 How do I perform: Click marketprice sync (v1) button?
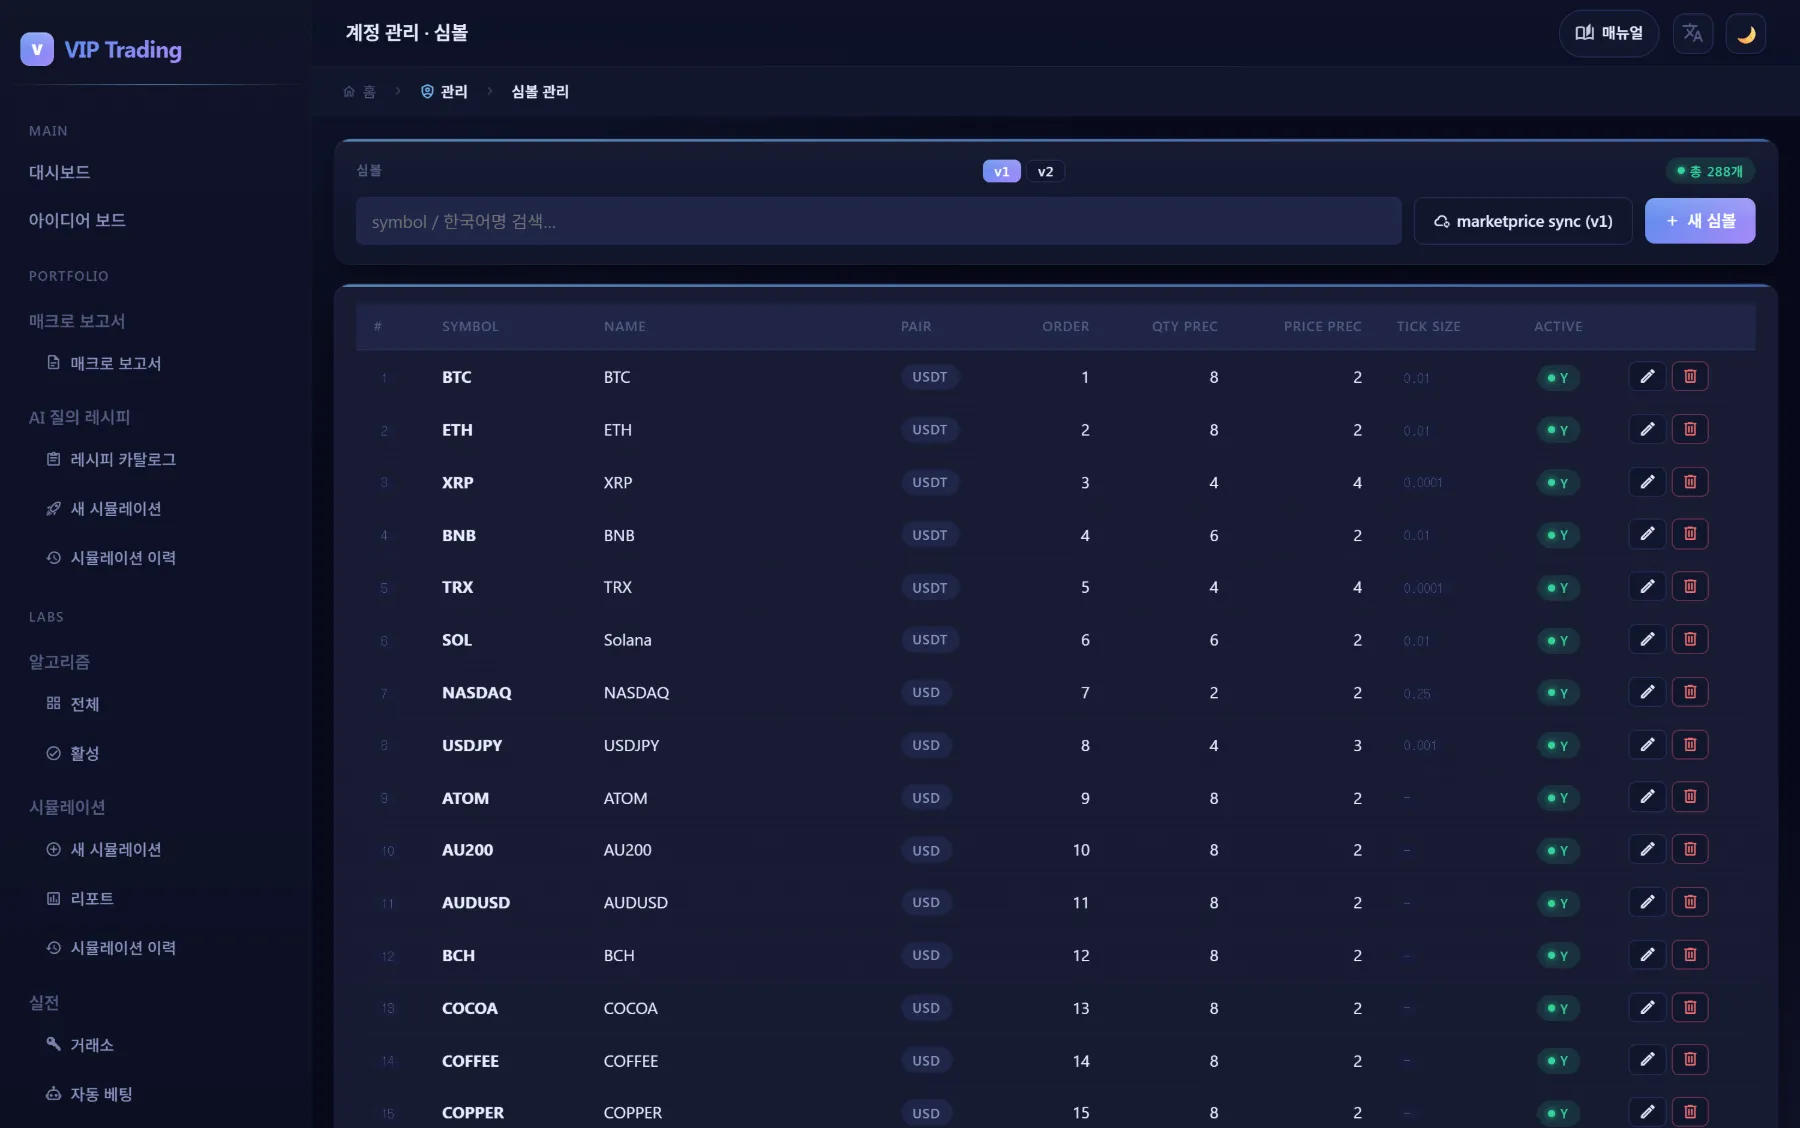(x=1523, y=221)
